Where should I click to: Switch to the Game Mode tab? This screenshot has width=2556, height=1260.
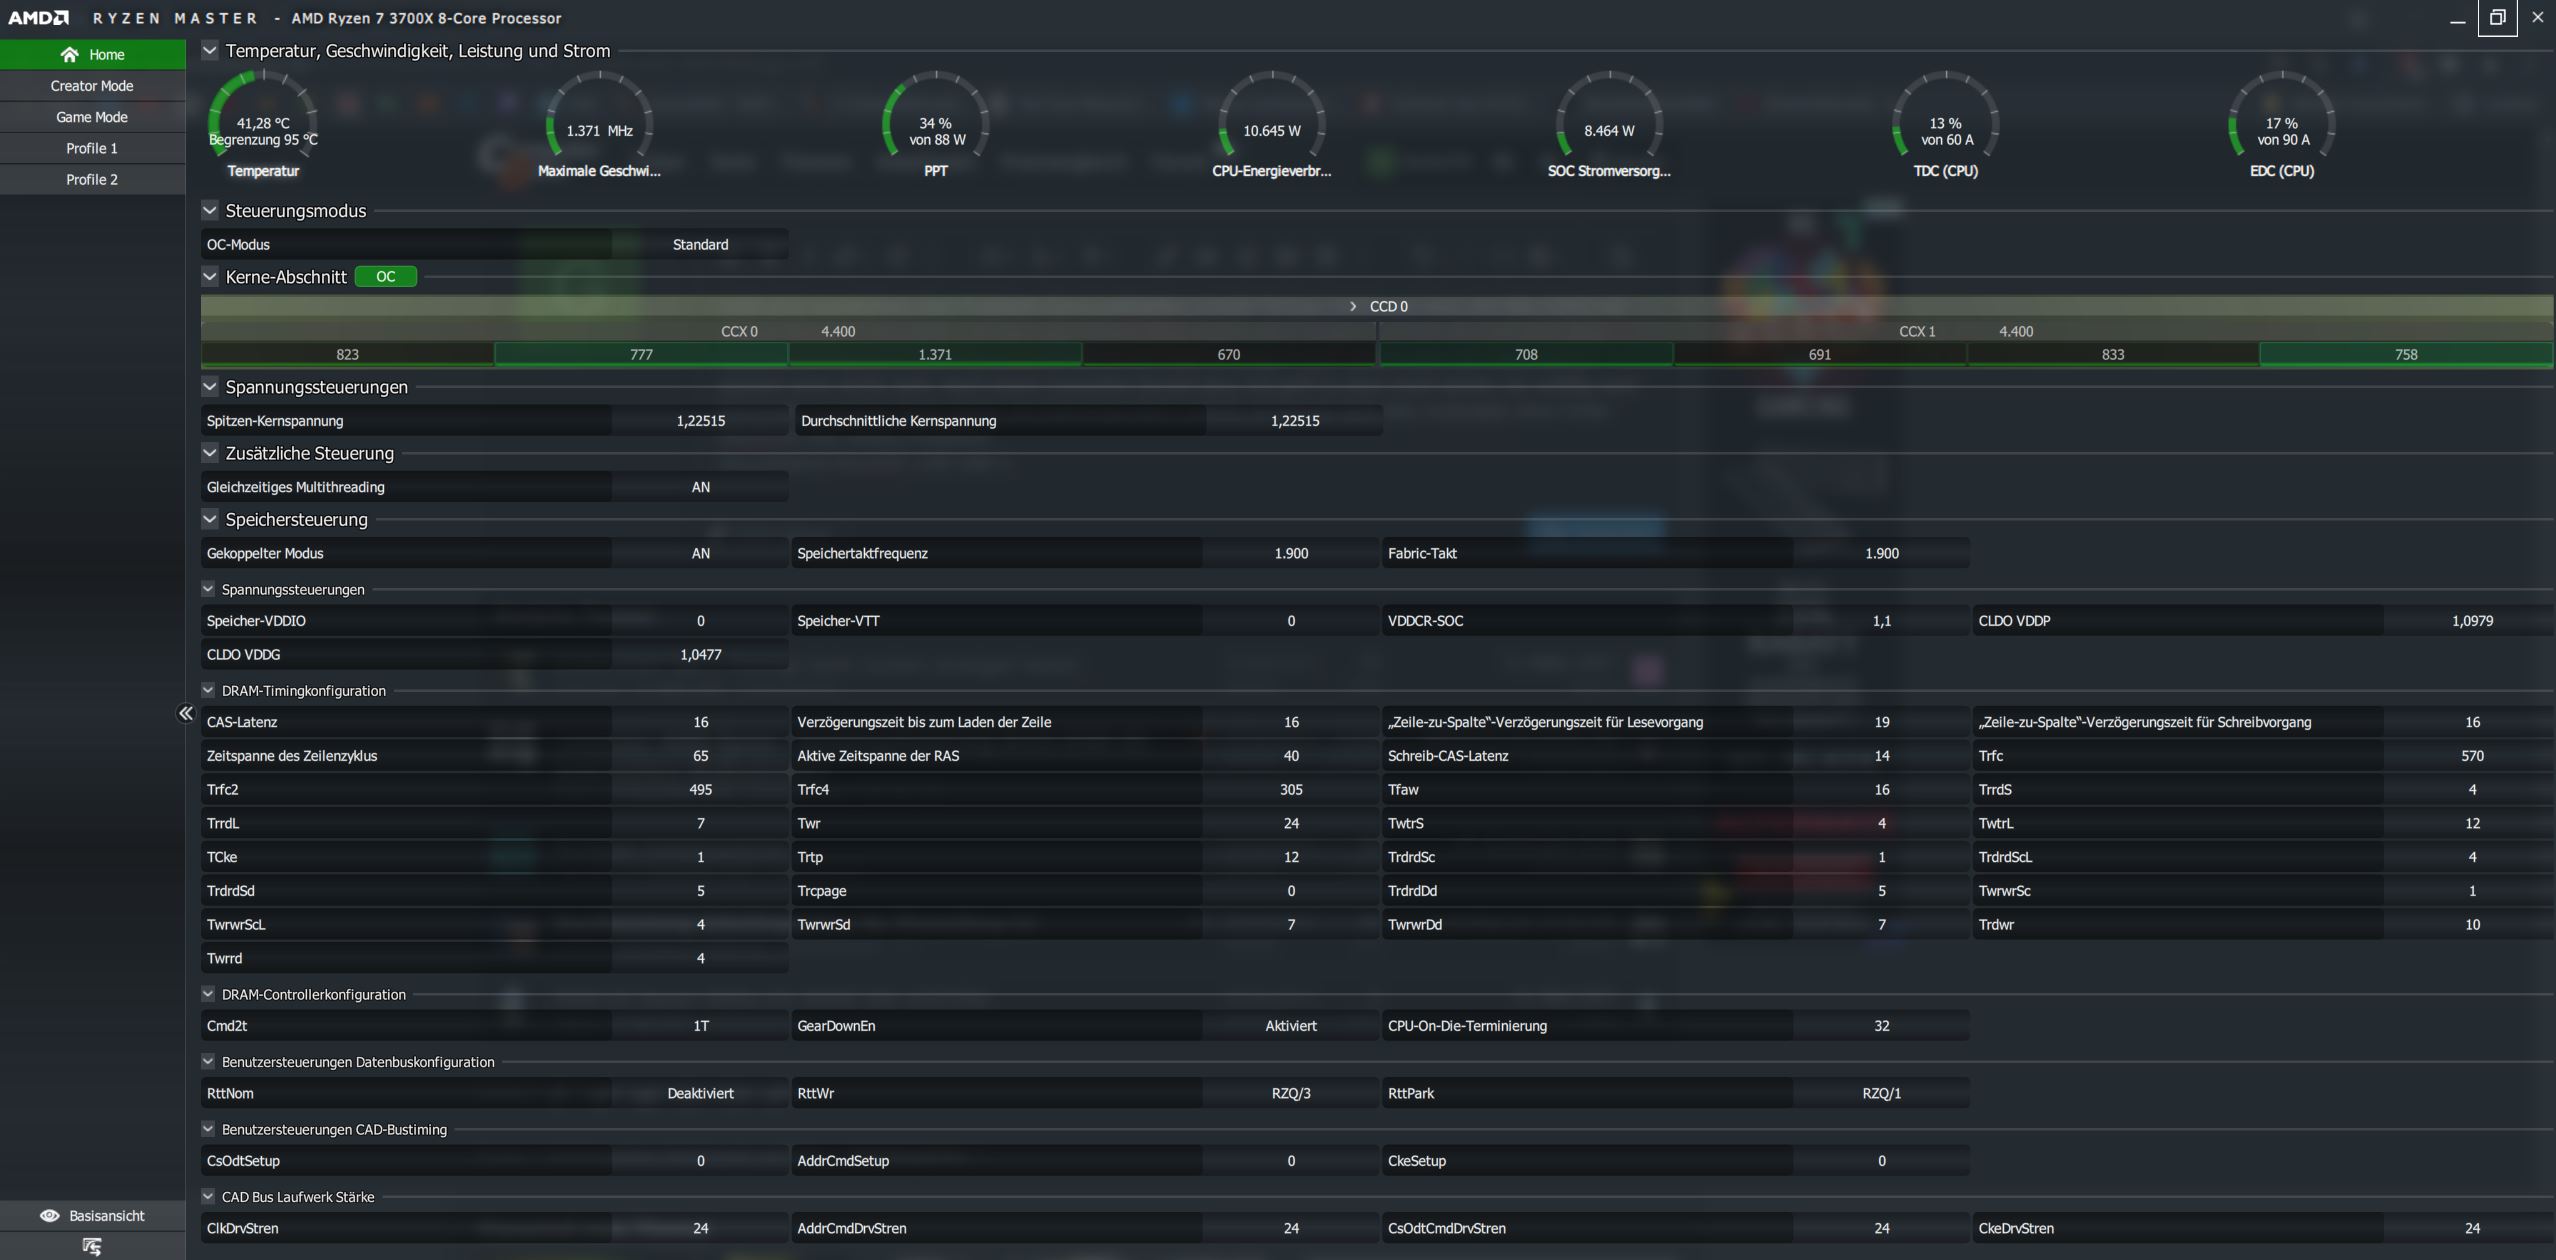(x=92, y=117)
